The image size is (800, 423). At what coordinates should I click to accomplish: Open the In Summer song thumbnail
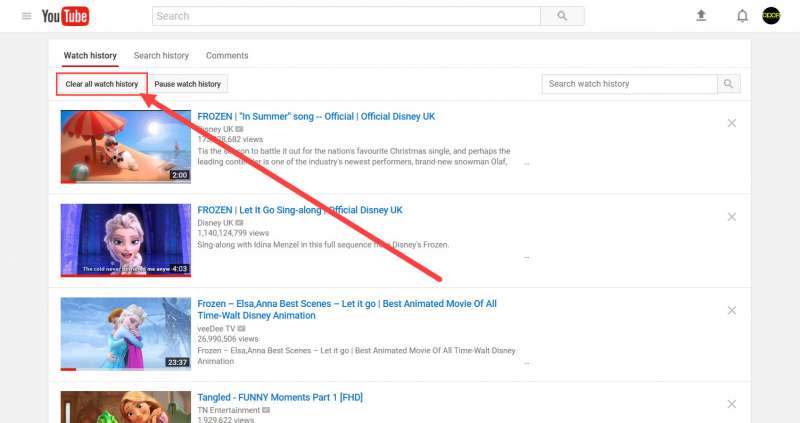tap(126, 146)
